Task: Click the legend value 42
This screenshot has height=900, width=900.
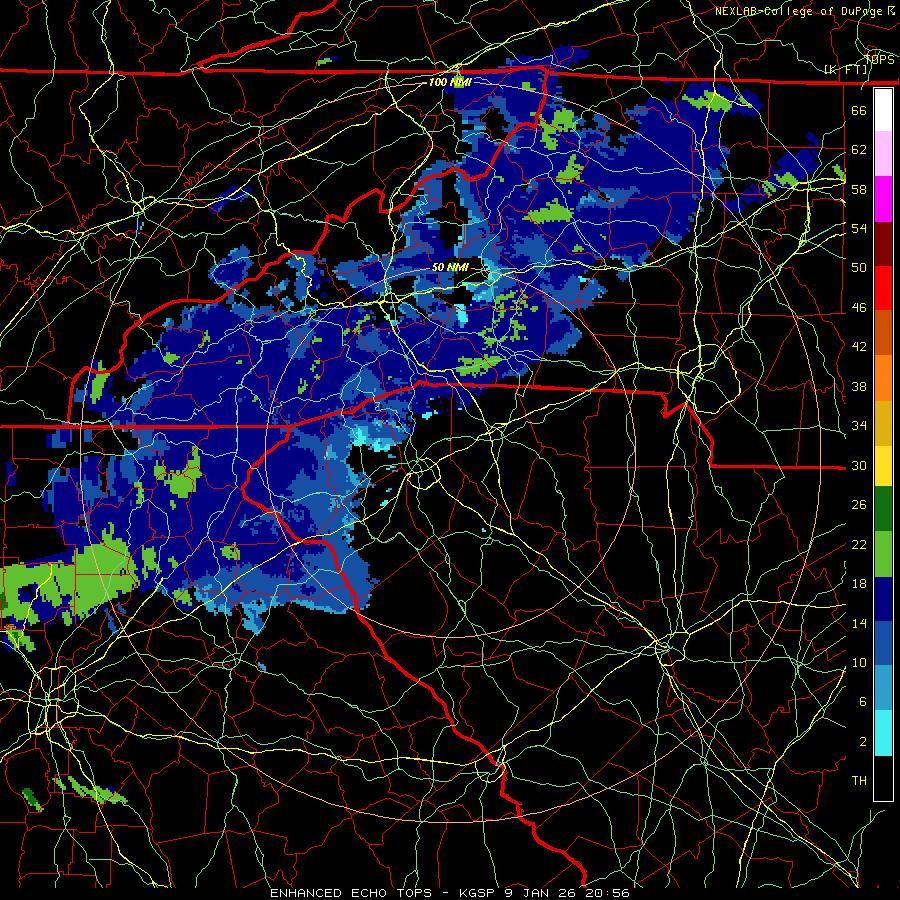Action: 859,347
